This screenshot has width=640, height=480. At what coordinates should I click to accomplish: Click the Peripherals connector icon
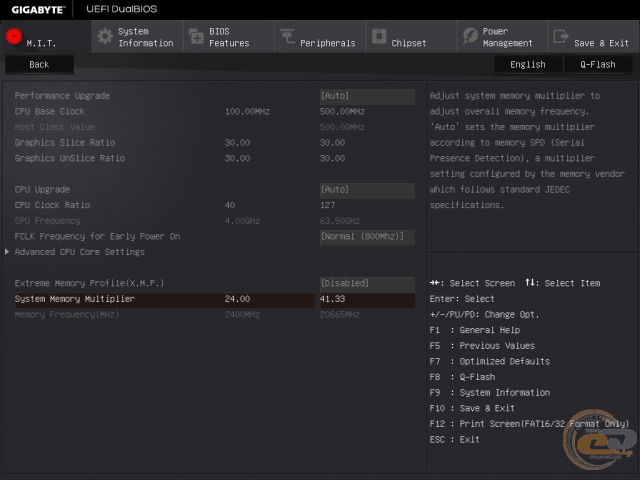287,37
